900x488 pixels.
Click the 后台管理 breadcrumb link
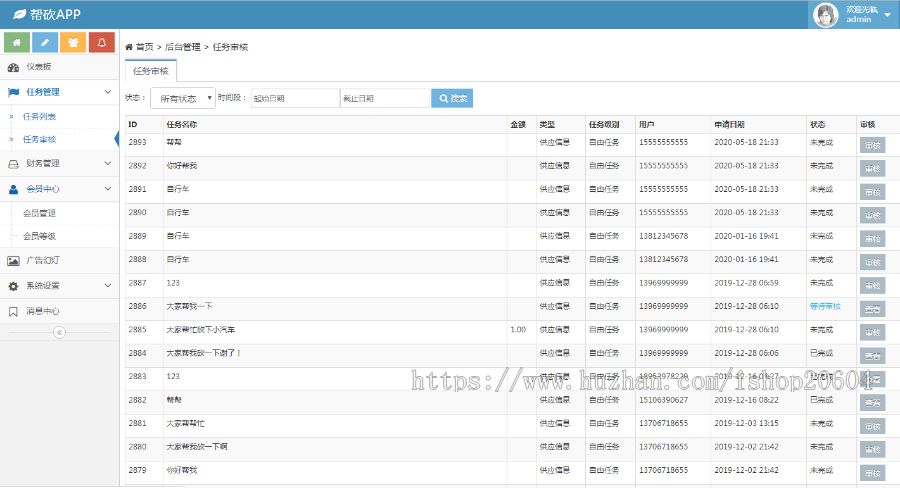point(183,47)
